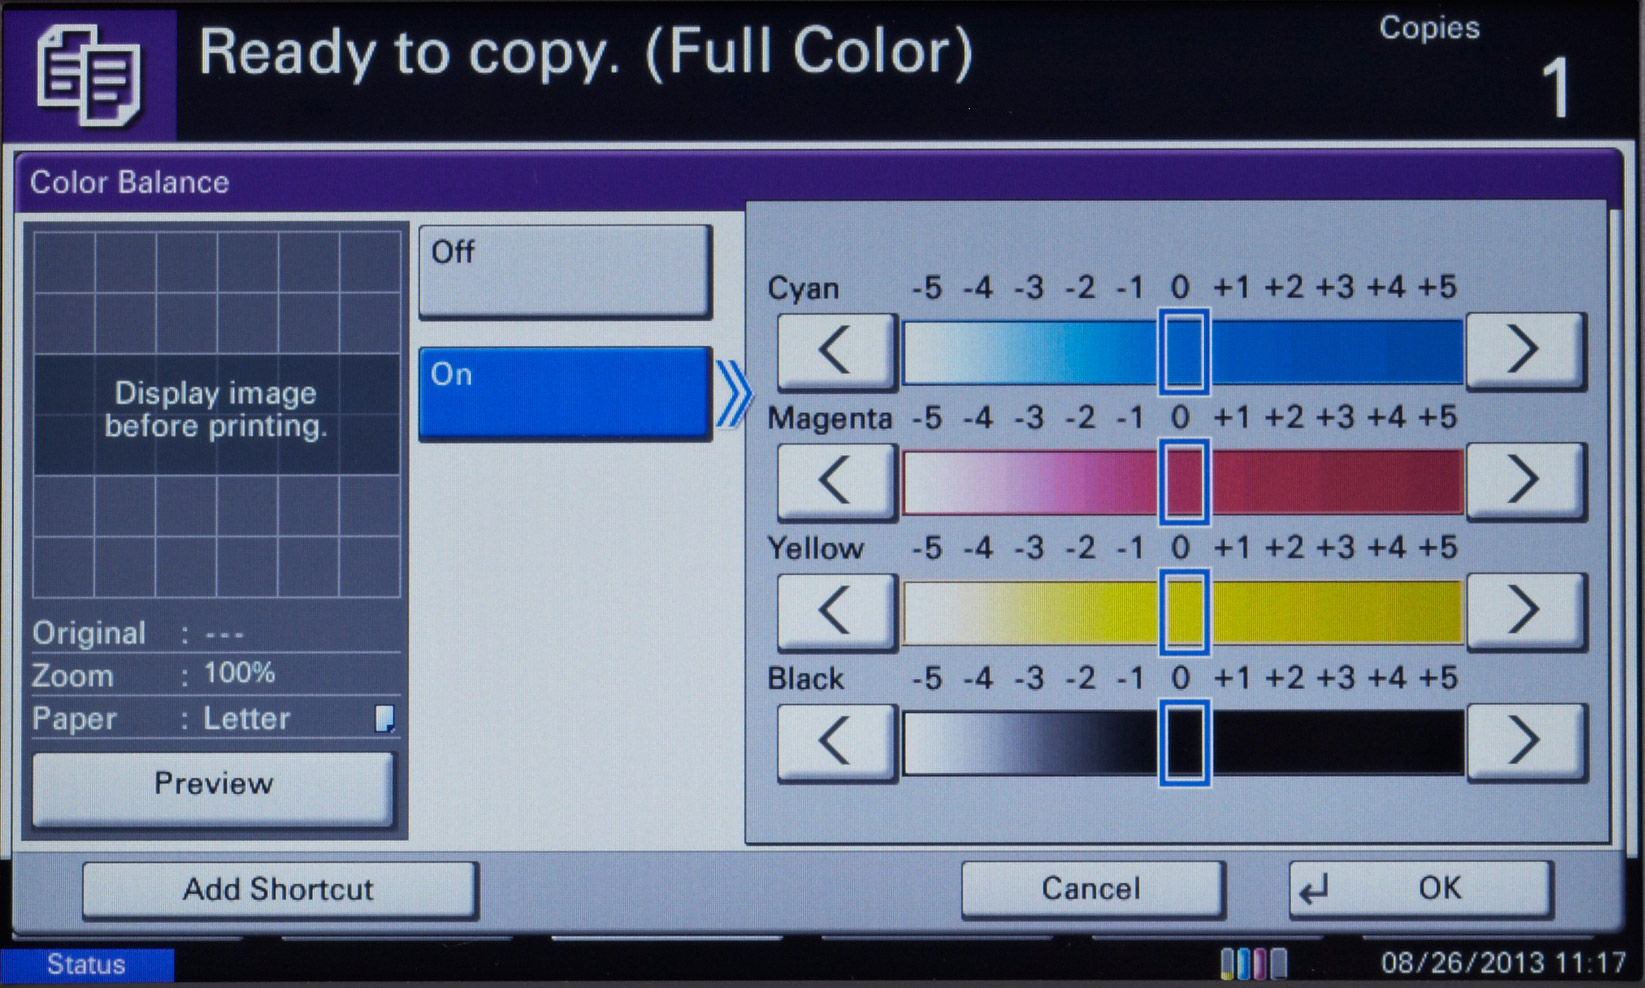
Task: Click the toner level indicator icon
Action: pos(1254,965)
